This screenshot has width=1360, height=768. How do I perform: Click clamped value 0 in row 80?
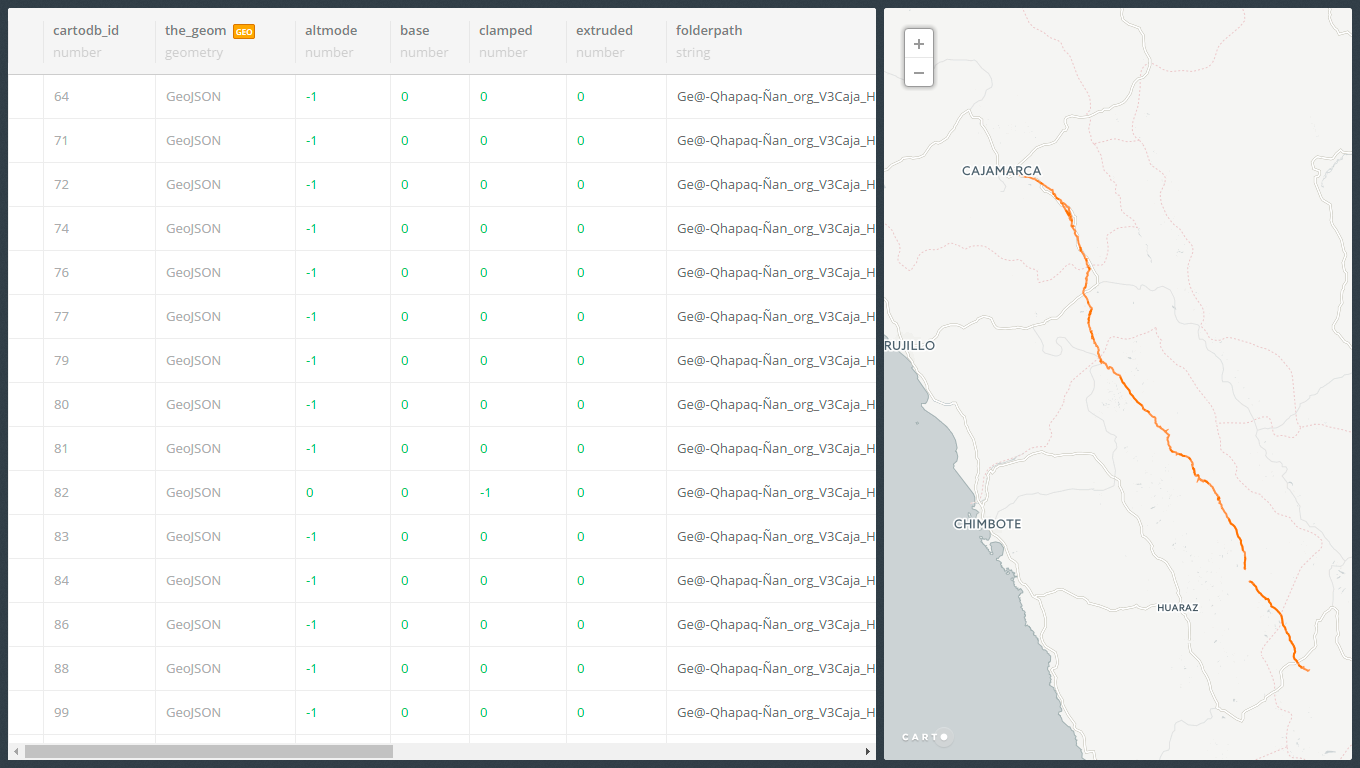point(484,405)
